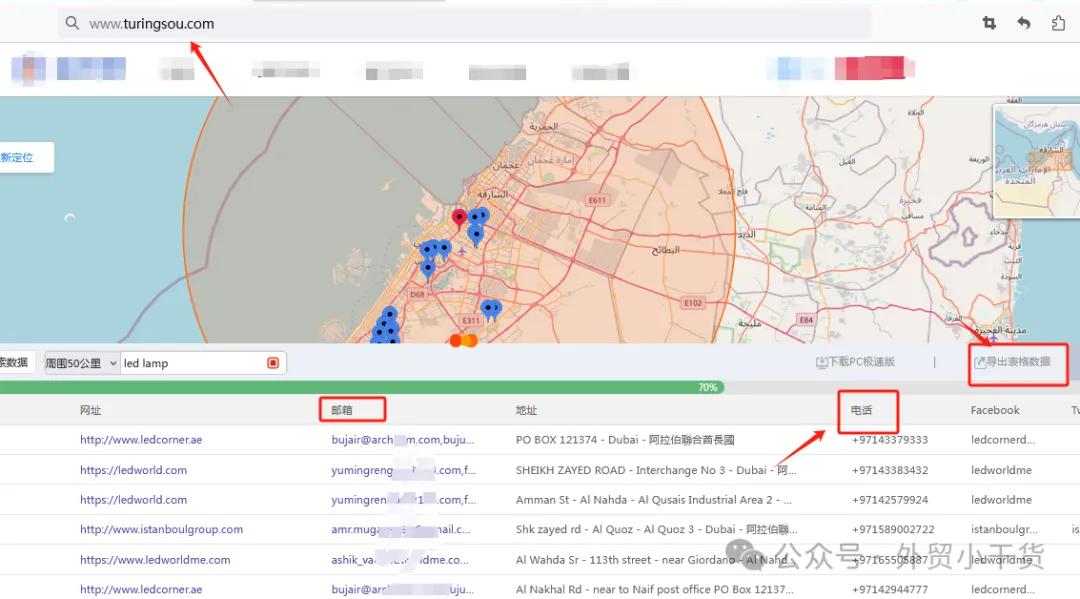Click the mini overview map thumbnail
This screenshot has height=599, width=1080.
coord(1035,160)
